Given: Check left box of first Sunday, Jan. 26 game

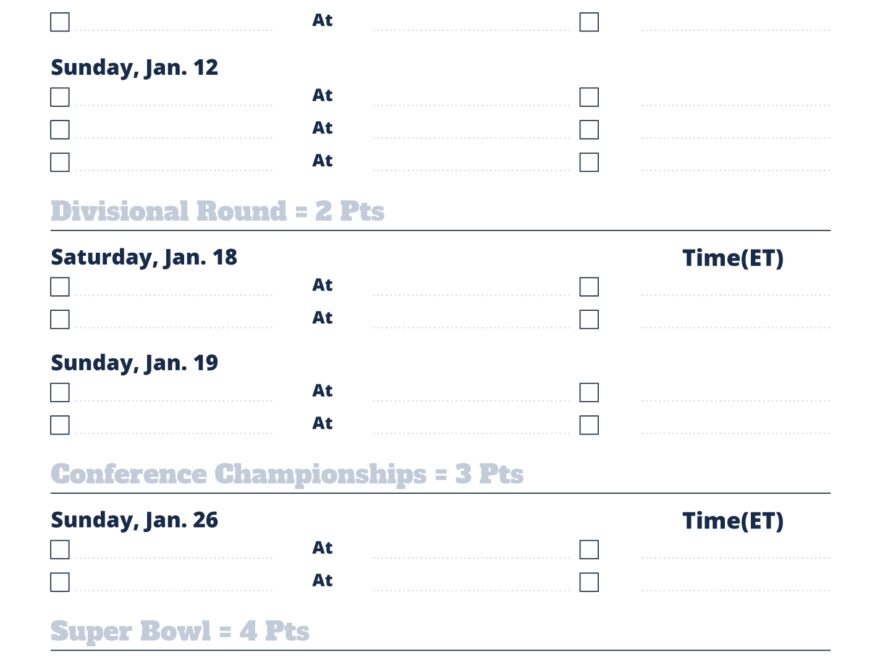Looking at the screenshot, I should pos(60,550).
